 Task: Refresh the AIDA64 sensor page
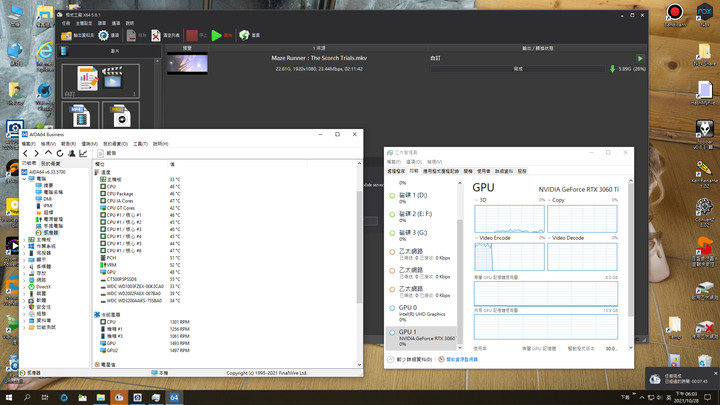[60, 153]
